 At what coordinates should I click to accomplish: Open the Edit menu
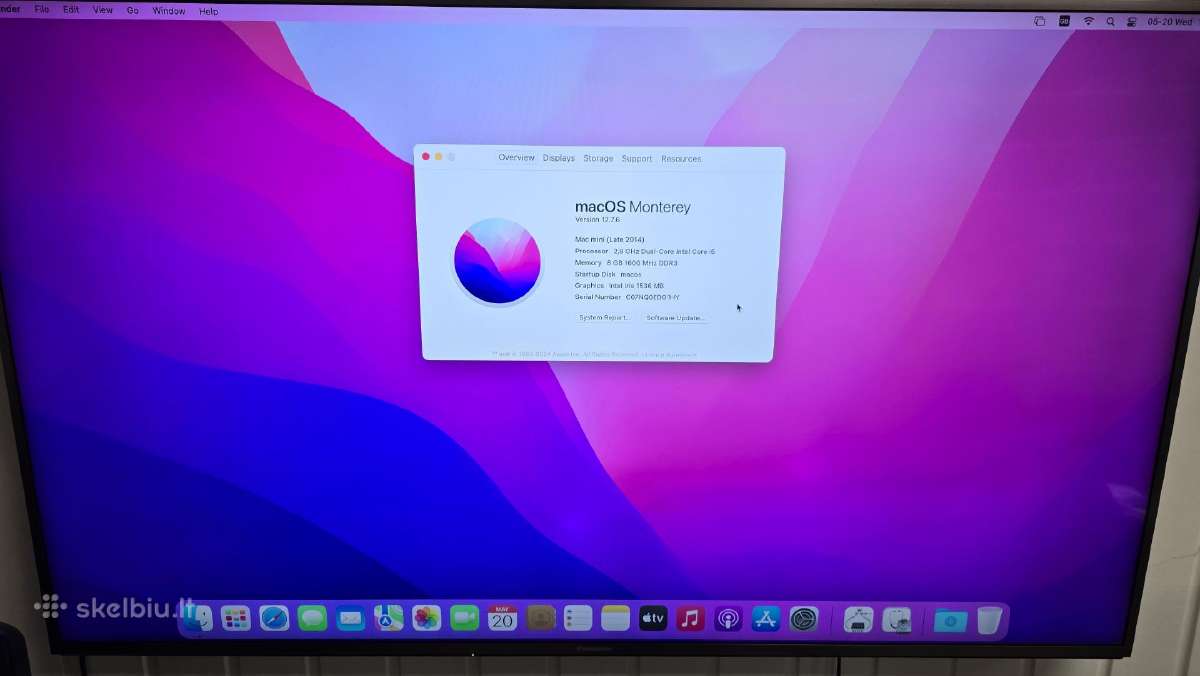pos(71,9)
